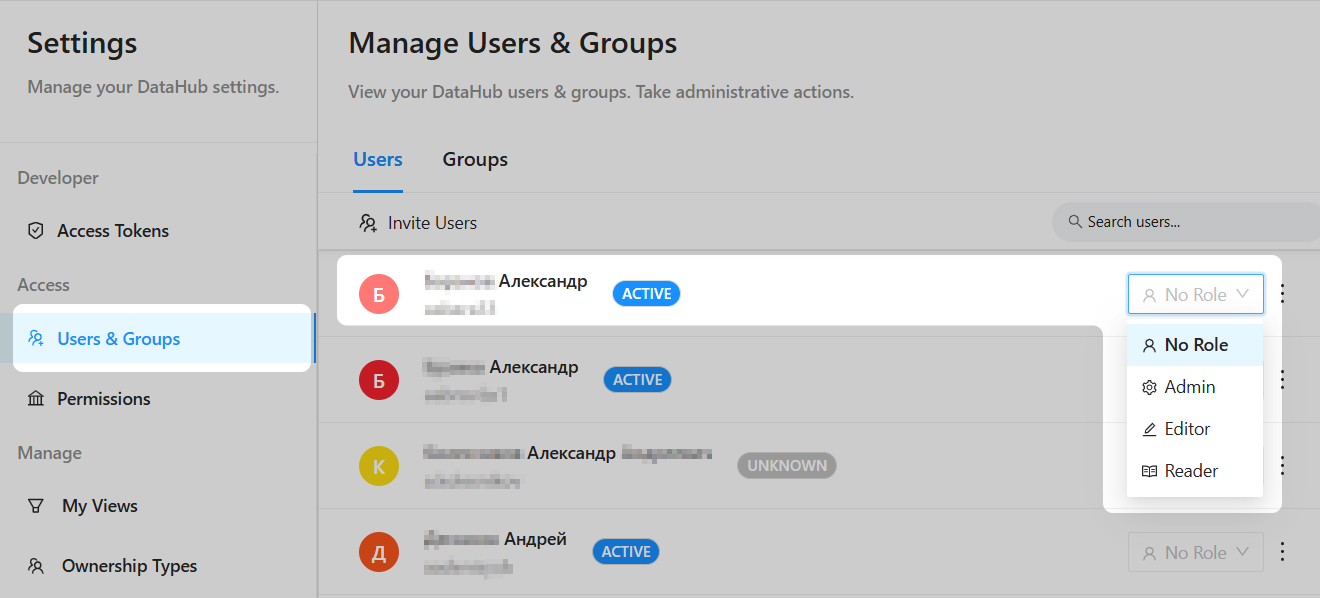
Task: Click the pink Б avatar of first user
Action: 379,294
